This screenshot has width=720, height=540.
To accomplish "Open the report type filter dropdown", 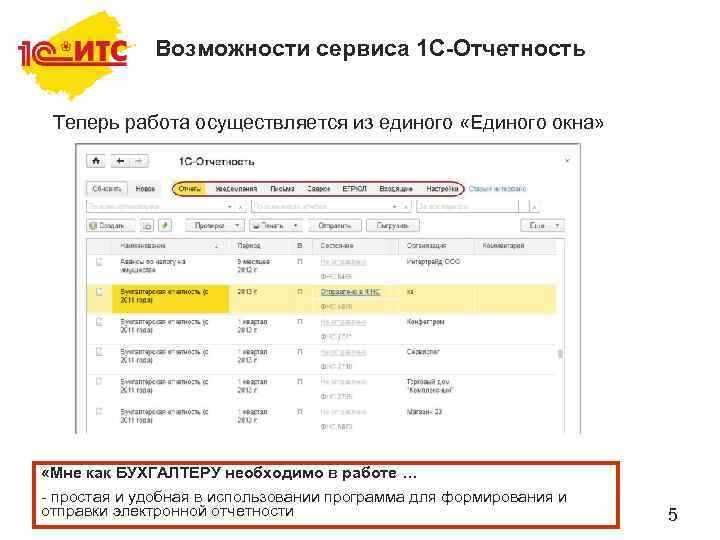I will pyautogui.click(x=394, y=207).
